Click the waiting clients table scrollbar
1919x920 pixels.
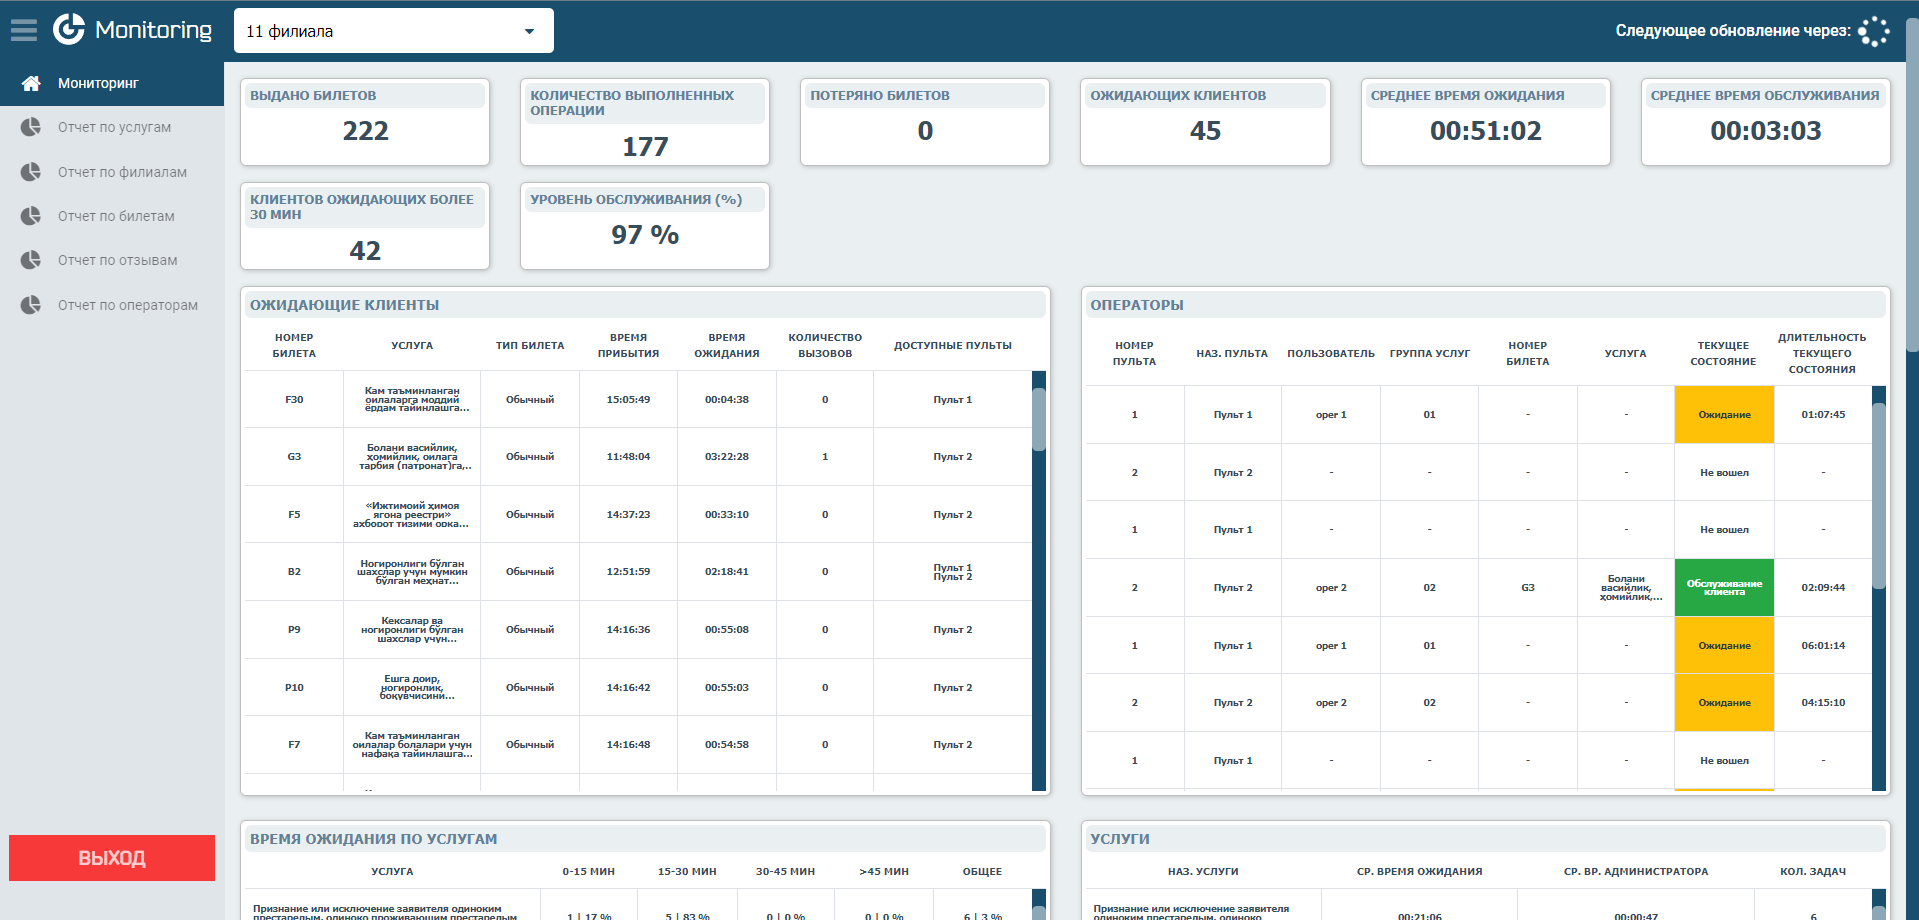1039,420
